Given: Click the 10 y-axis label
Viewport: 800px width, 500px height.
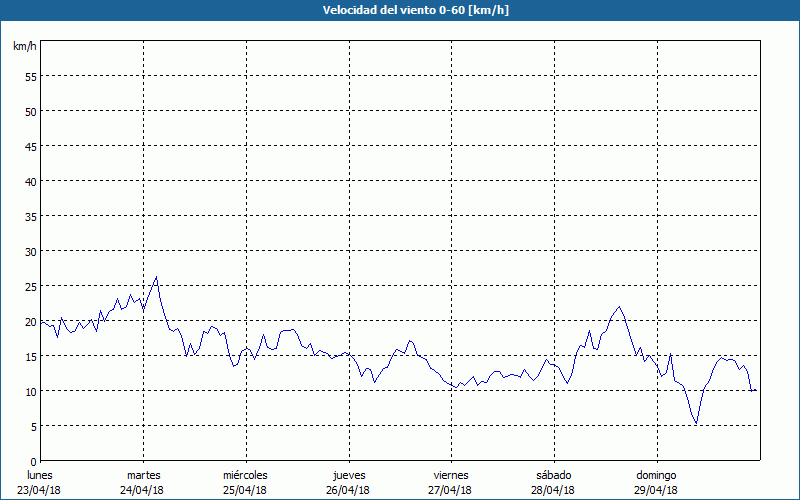Looking at the screenshot, I should pos(30,391).
